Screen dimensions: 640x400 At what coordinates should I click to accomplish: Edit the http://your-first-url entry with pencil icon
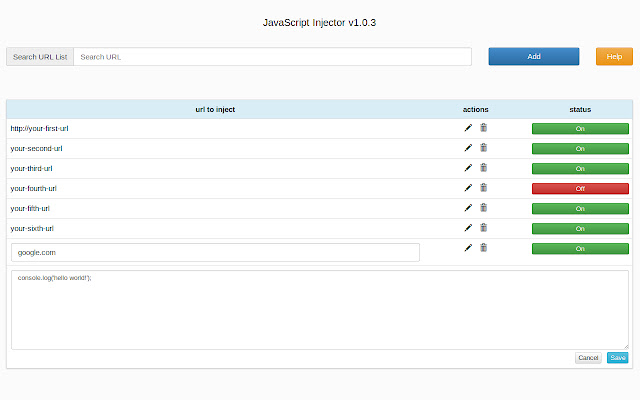pyautogui.click(x=468, y=128)
